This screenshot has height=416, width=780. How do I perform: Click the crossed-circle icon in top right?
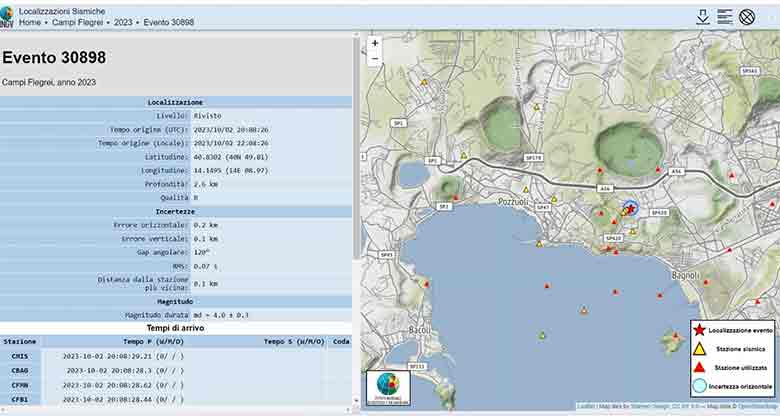click(747, 16)
